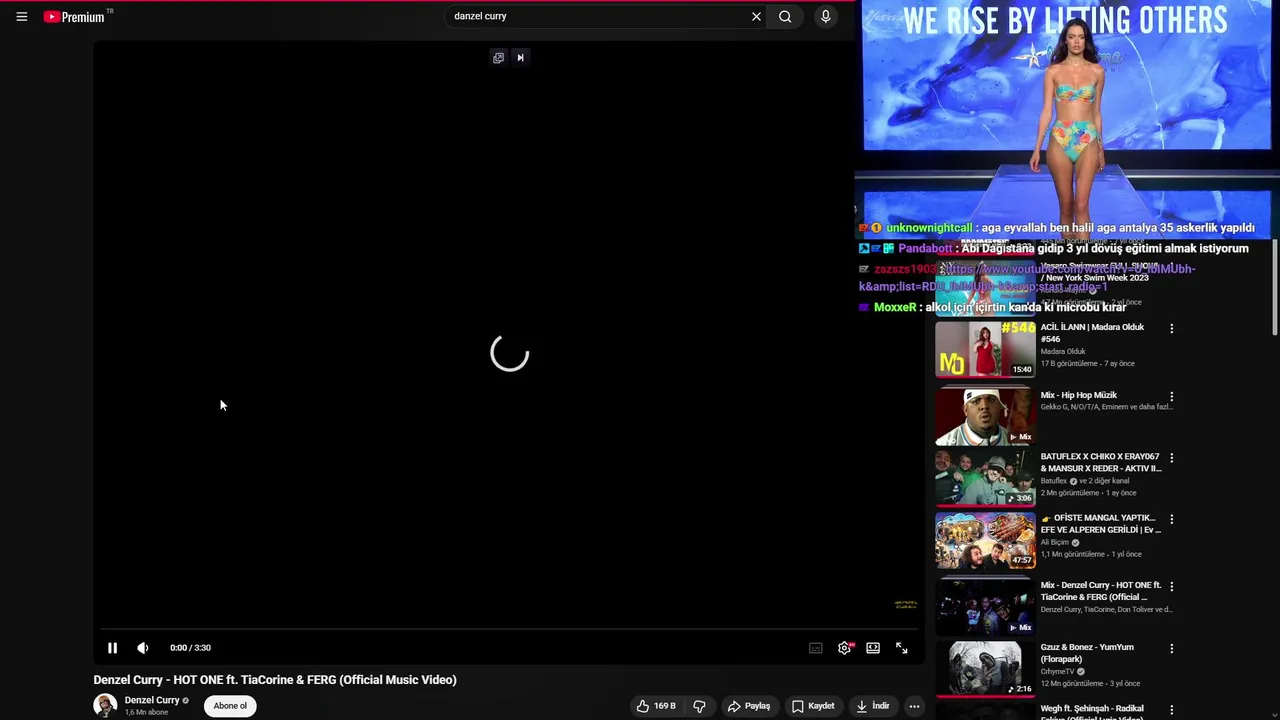Click chat username Pandabott
The height and width of the screenshot is (720, 1280).
click(925, 248)
